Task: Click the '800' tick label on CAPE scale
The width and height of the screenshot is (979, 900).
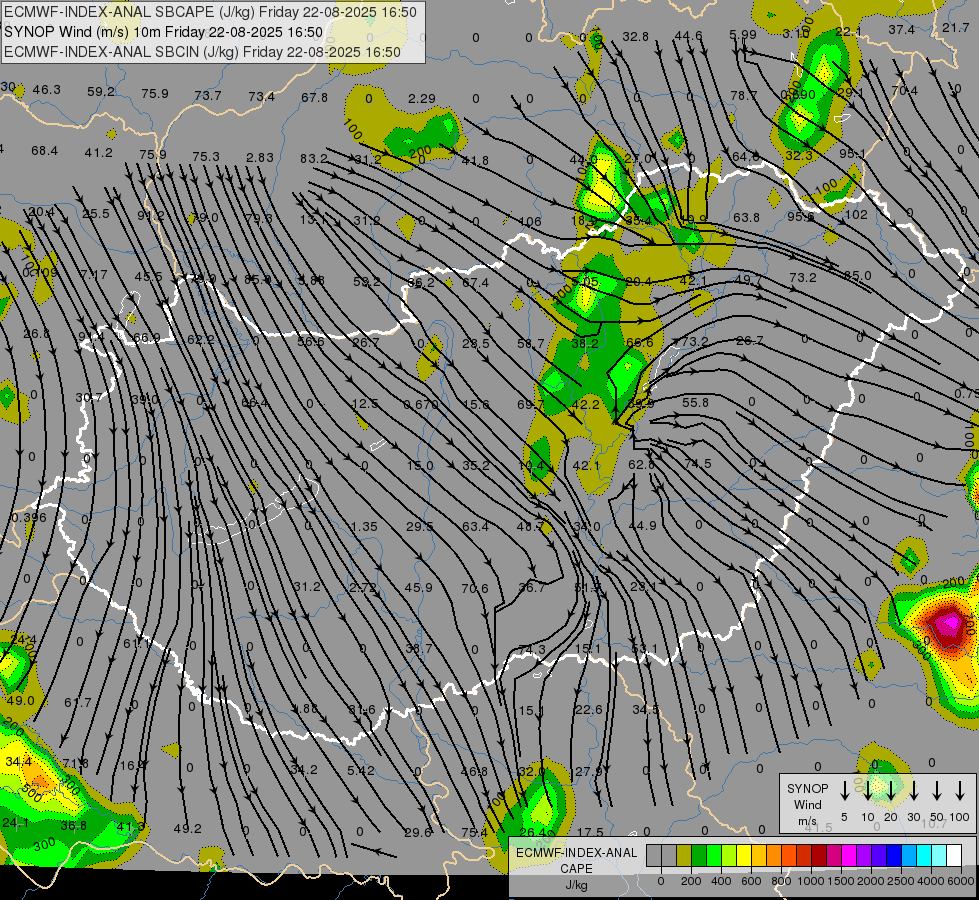Action: (780, 881)
